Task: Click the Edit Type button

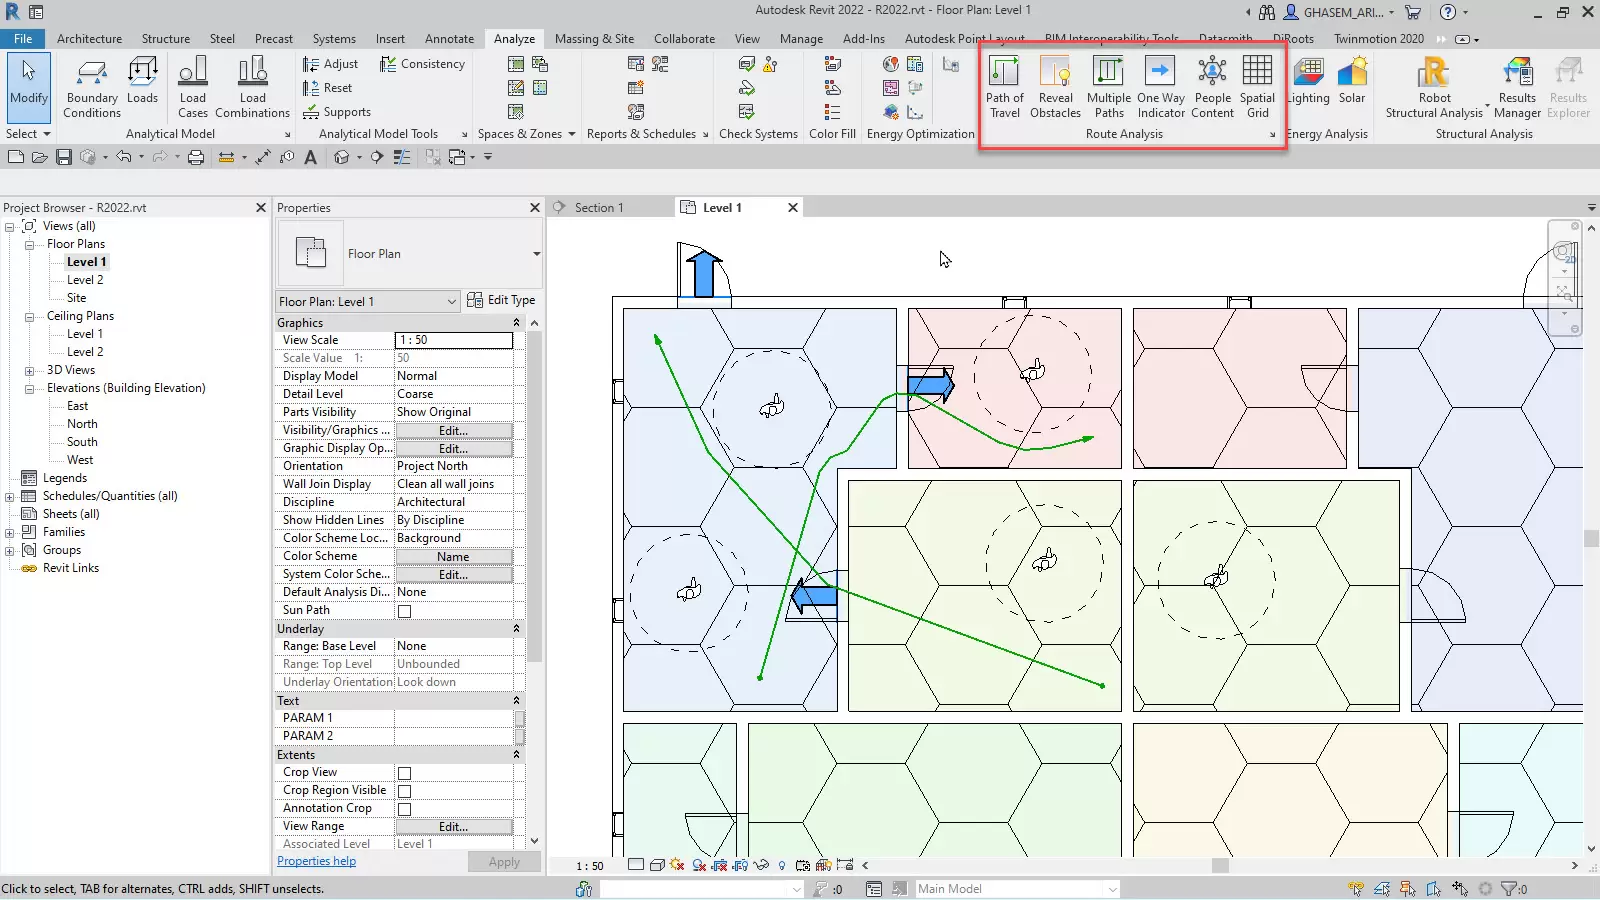Action: click(501, 300)
